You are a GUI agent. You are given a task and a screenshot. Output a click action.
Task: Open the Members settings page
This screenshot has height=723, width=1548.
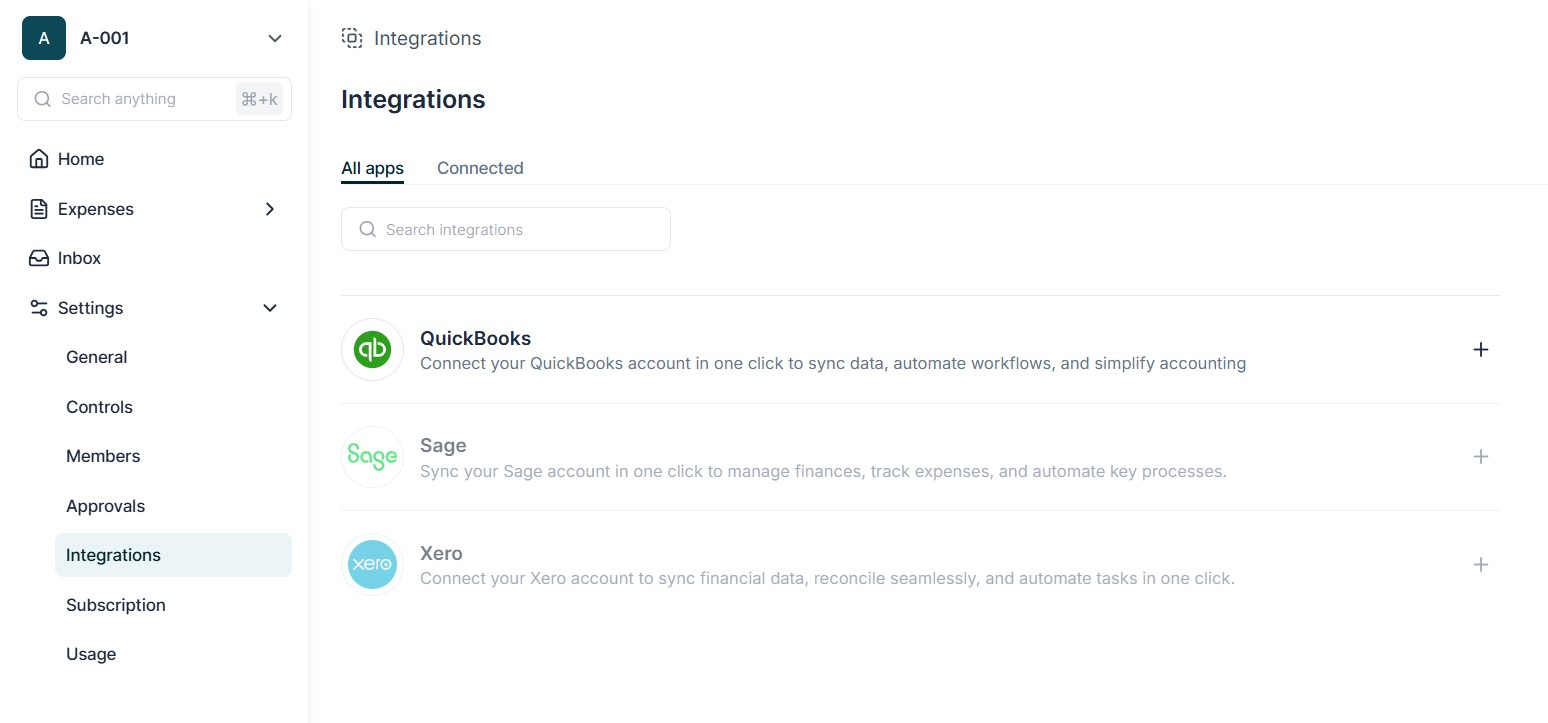(103, 456)
